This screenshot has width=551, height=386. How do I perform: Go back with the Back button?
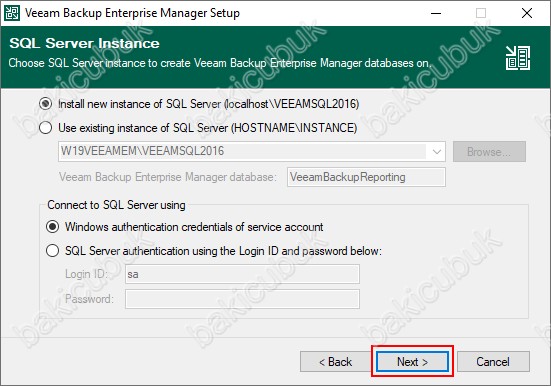(x=335, y=361)
